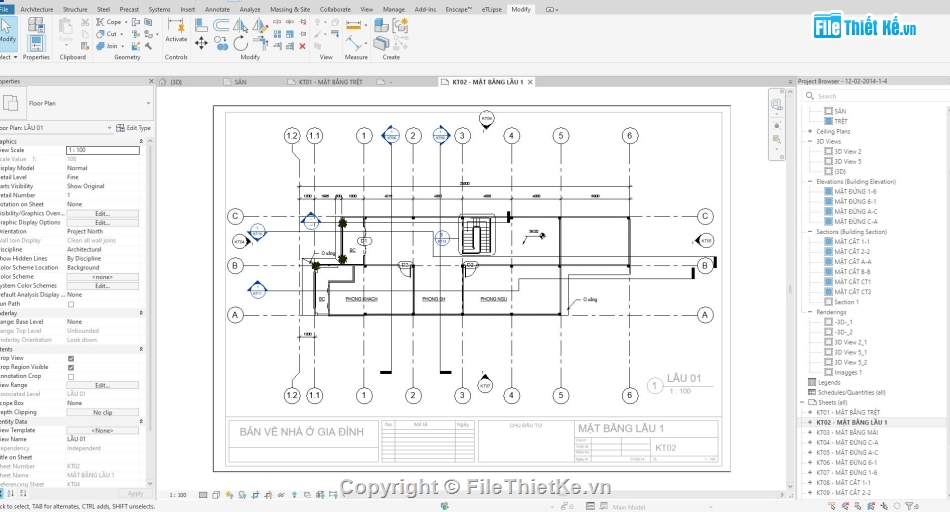Expand the Ceiling Plans tree node
The height and width of the screenshot is (512, 950).
click(x=810, y=131)
